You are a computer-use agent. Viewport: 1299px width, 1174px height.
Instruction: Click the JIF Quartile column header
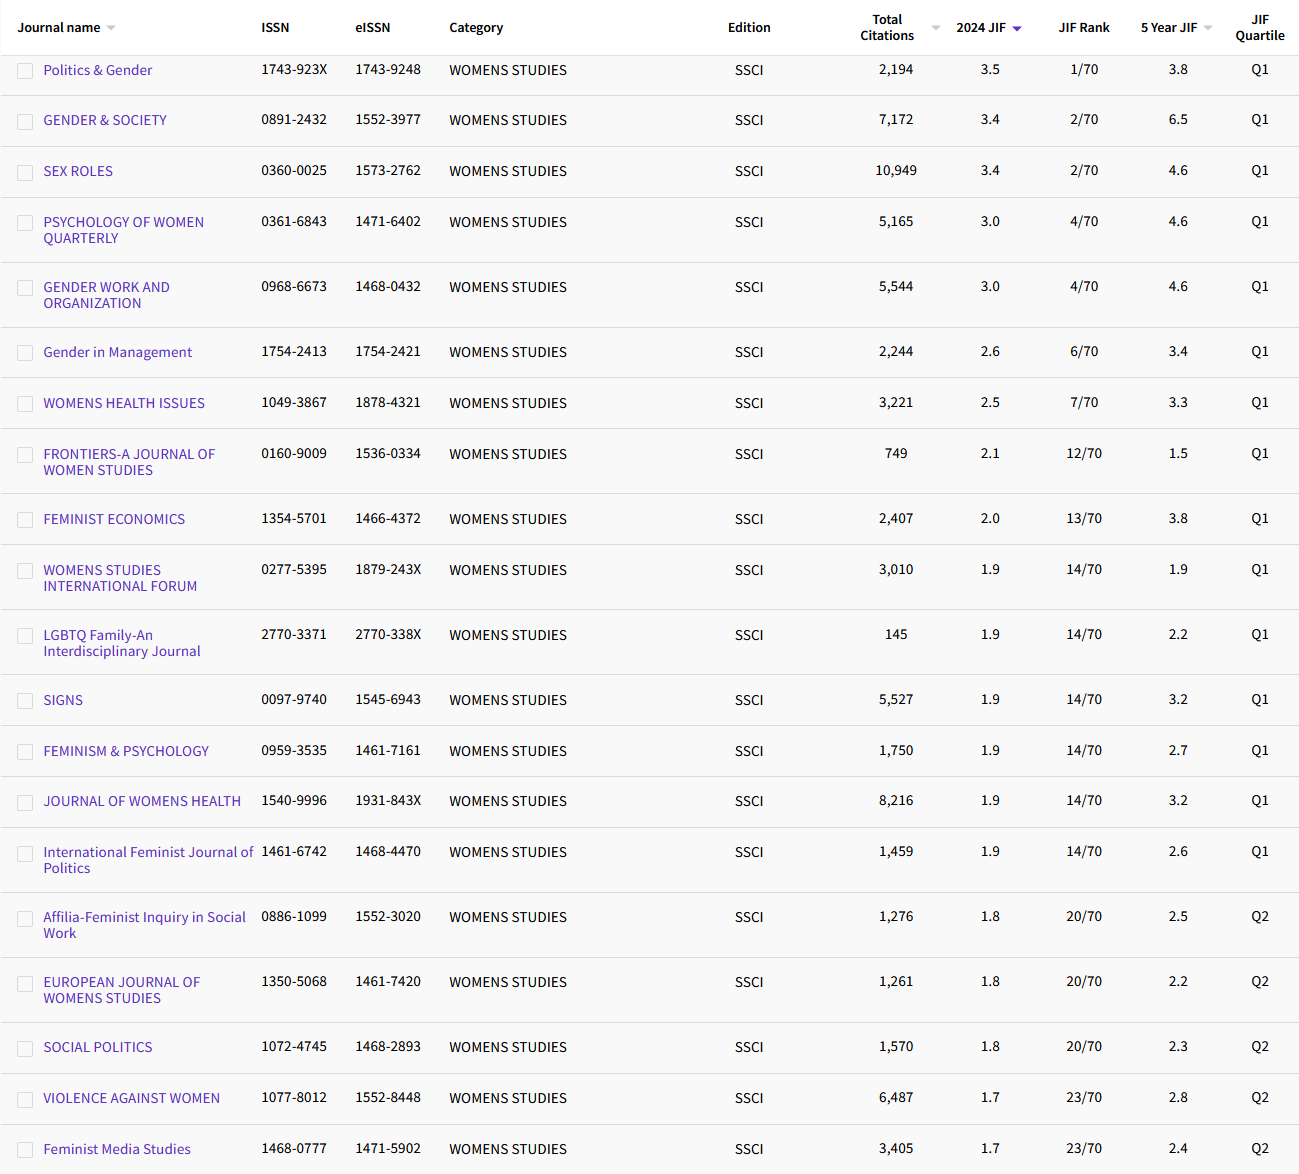click(x=1259, y=28)
